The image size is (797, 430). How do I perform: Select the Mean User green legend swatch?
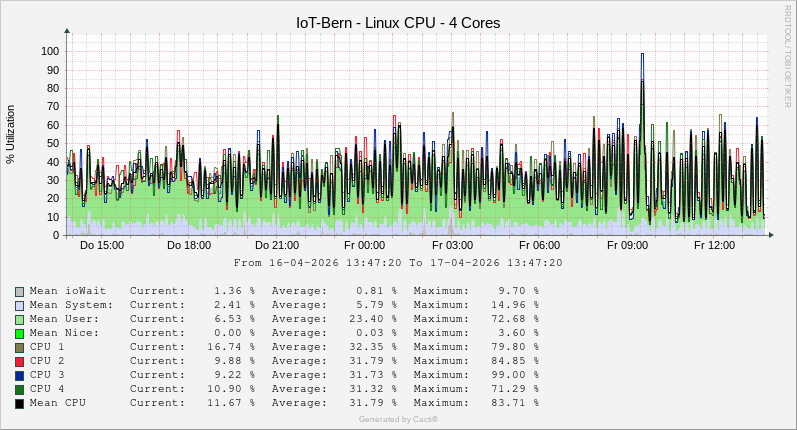tap(20, 319)
